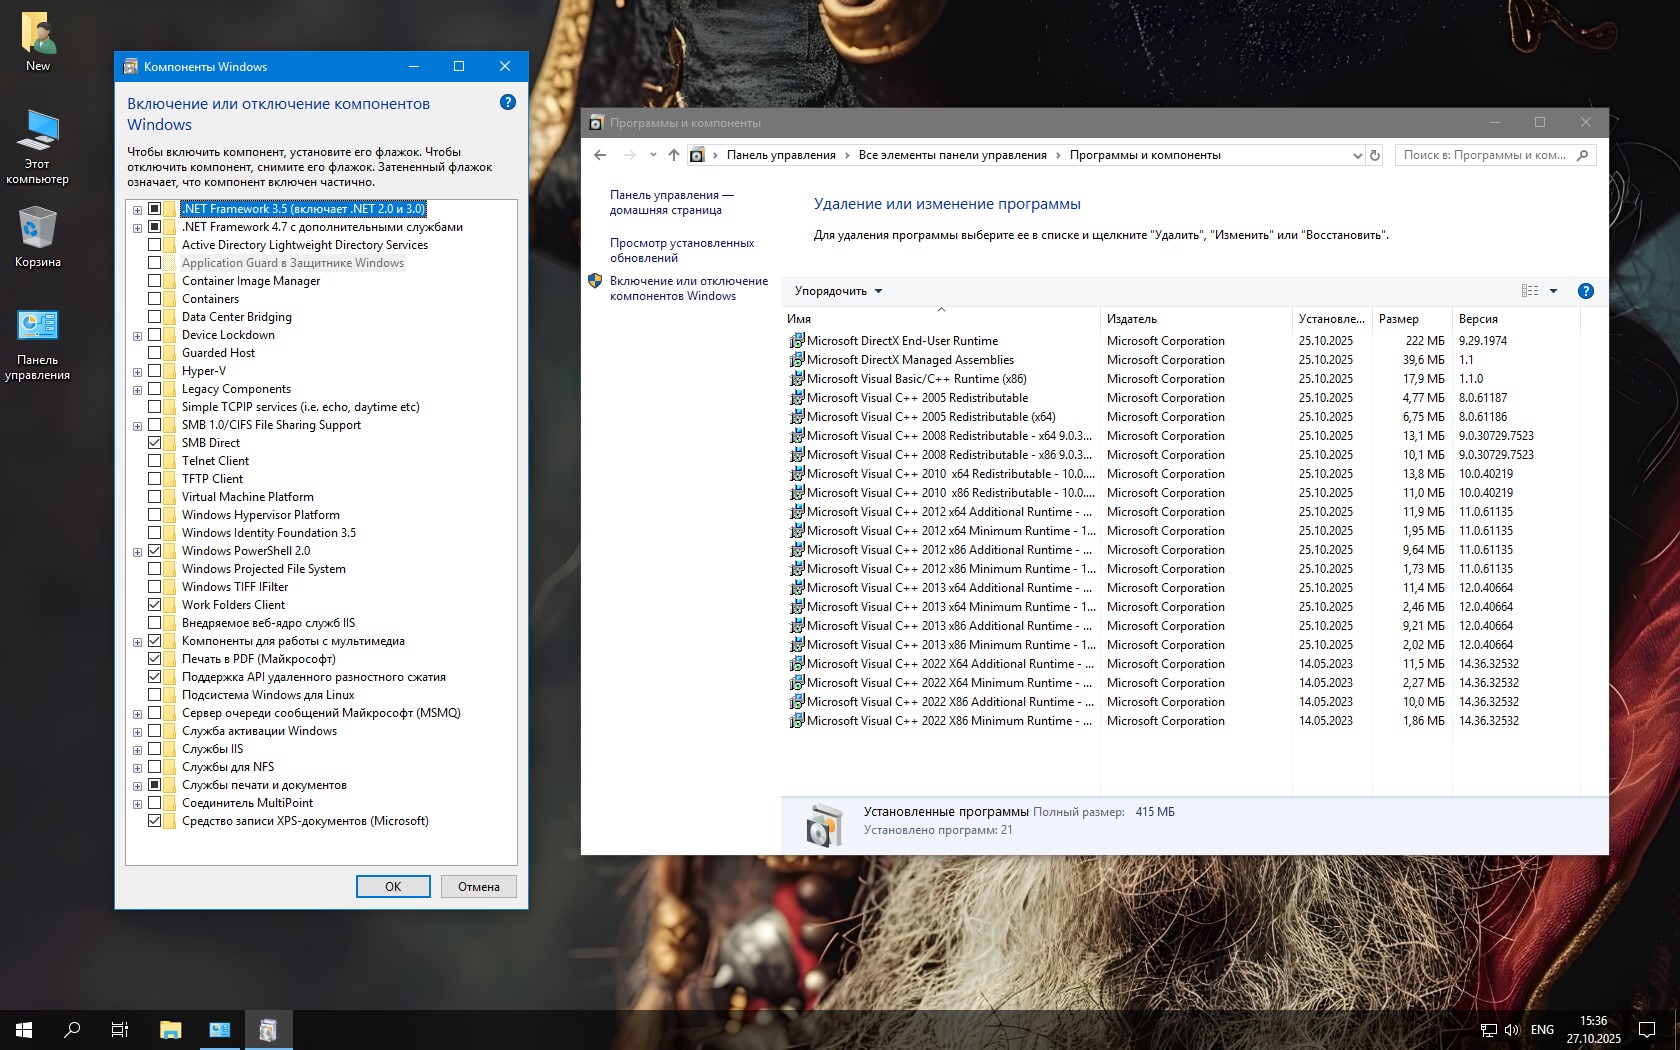1680x1050 pixels.
Task: Click the Размер column header
Action: tap(1399, 319)
